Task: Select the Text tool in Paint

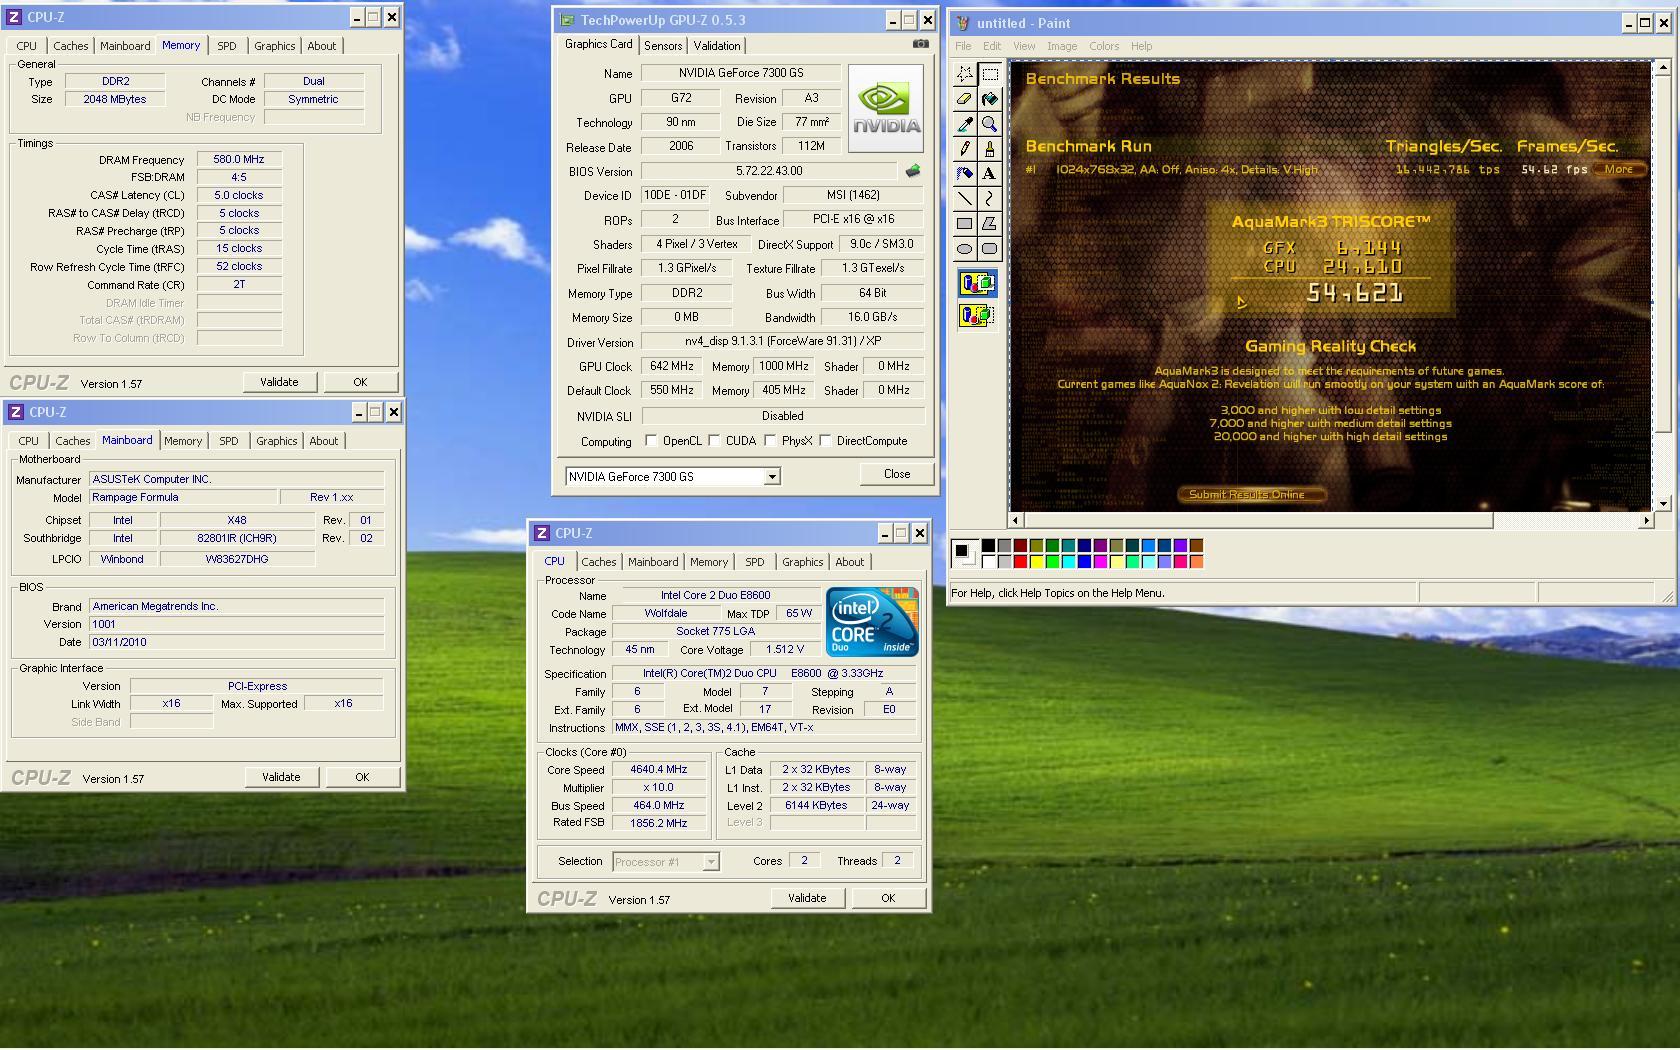Action: click(x=989, y=174)
